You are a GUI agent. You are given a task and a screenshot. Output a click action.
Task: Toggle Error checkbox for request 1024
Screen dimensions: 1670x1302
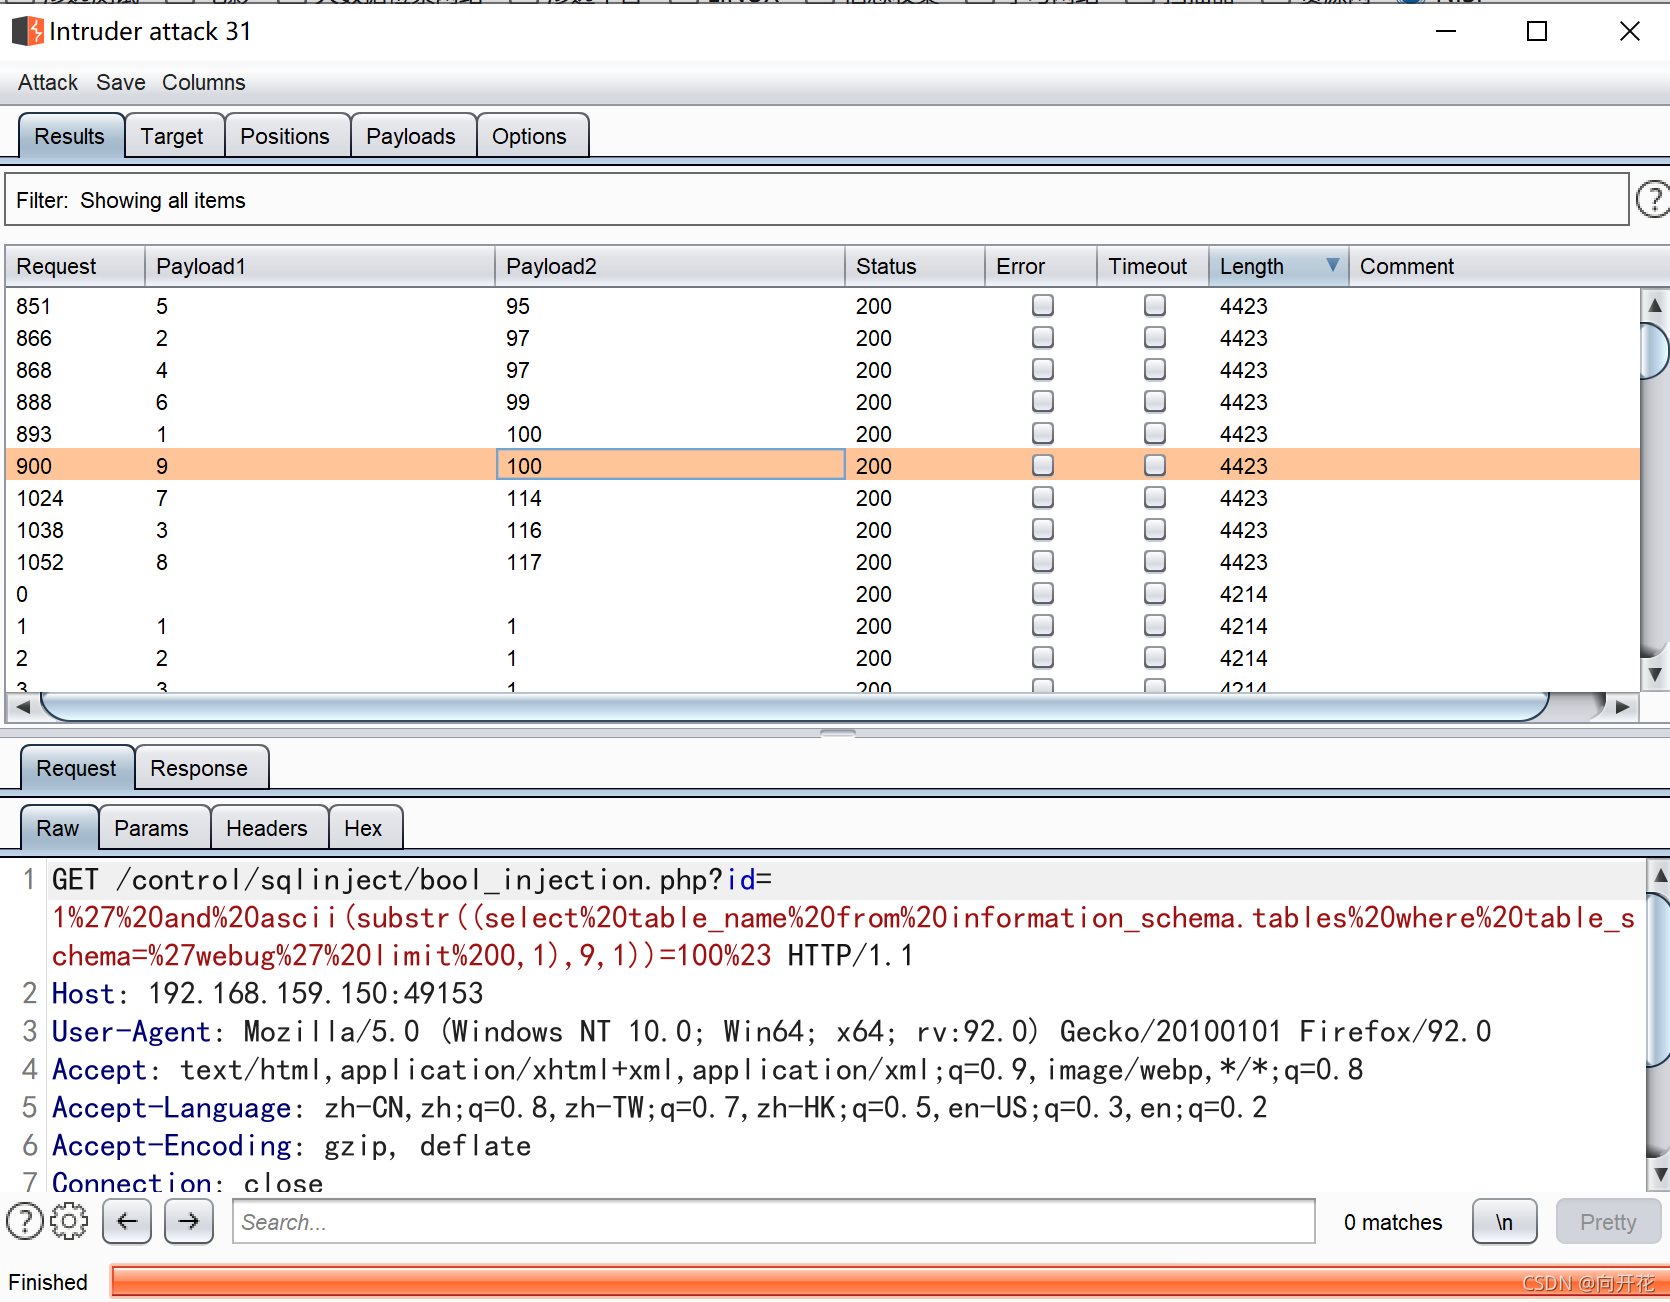coord(1043,497)
